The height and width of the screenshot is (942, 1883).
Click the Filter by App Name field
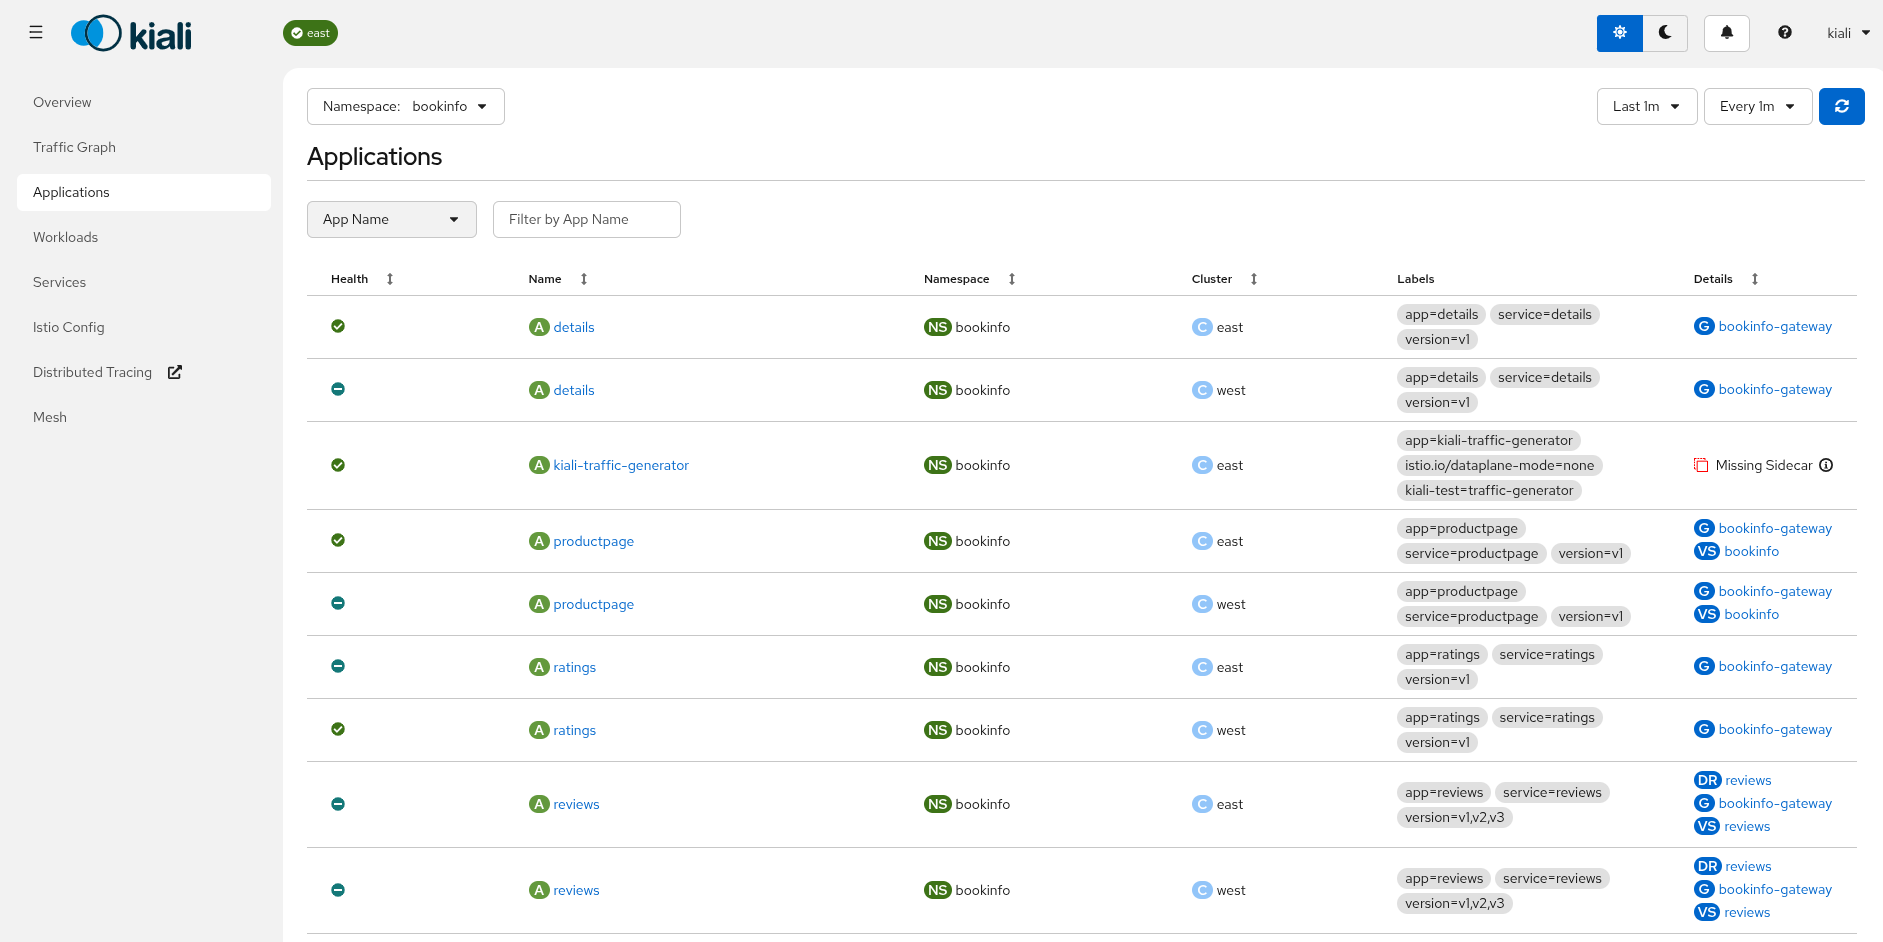tap(586, 219)
